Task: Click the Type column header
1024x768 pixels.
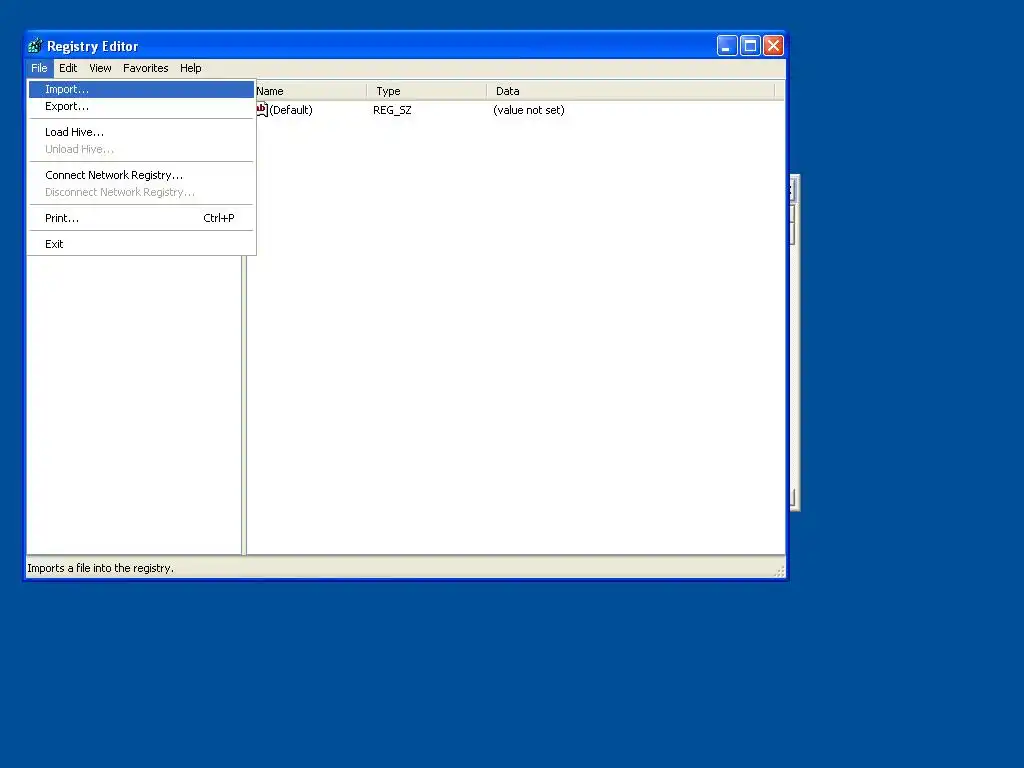Action: point(426,91)
